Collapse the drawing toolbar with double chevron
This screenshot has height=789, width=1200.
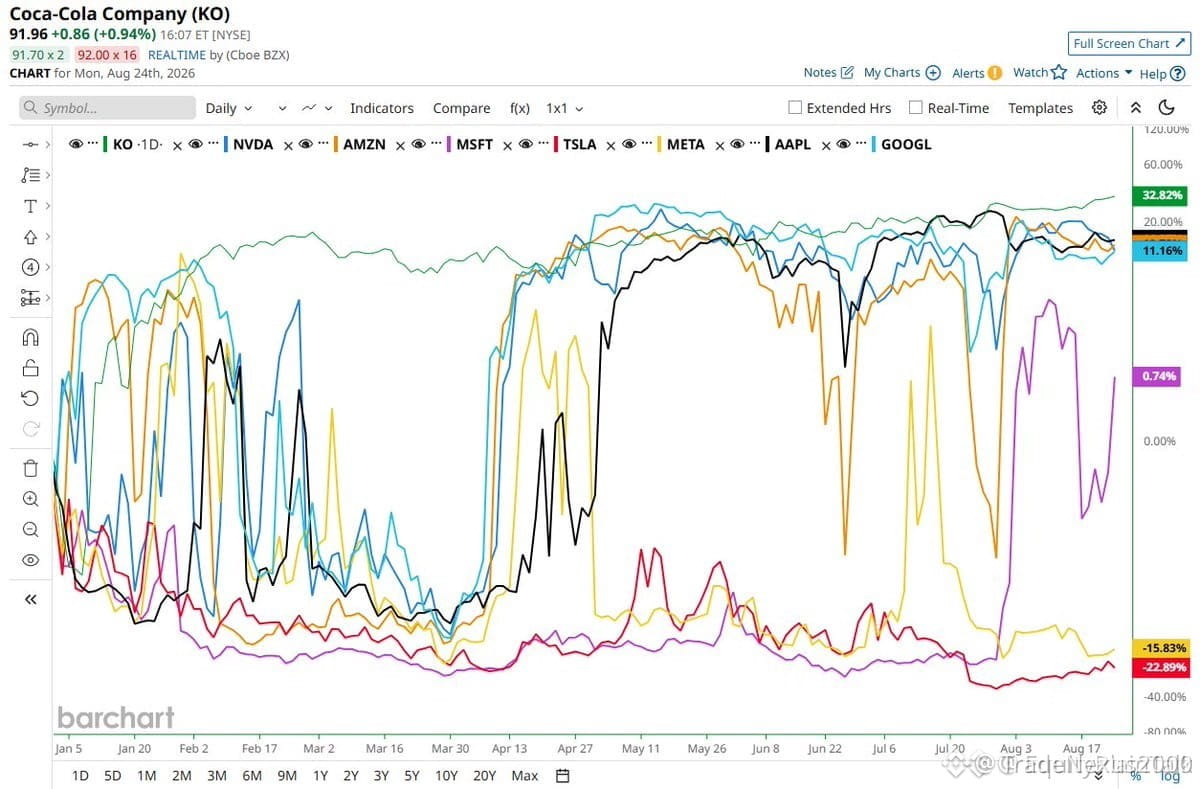point(30,599)
